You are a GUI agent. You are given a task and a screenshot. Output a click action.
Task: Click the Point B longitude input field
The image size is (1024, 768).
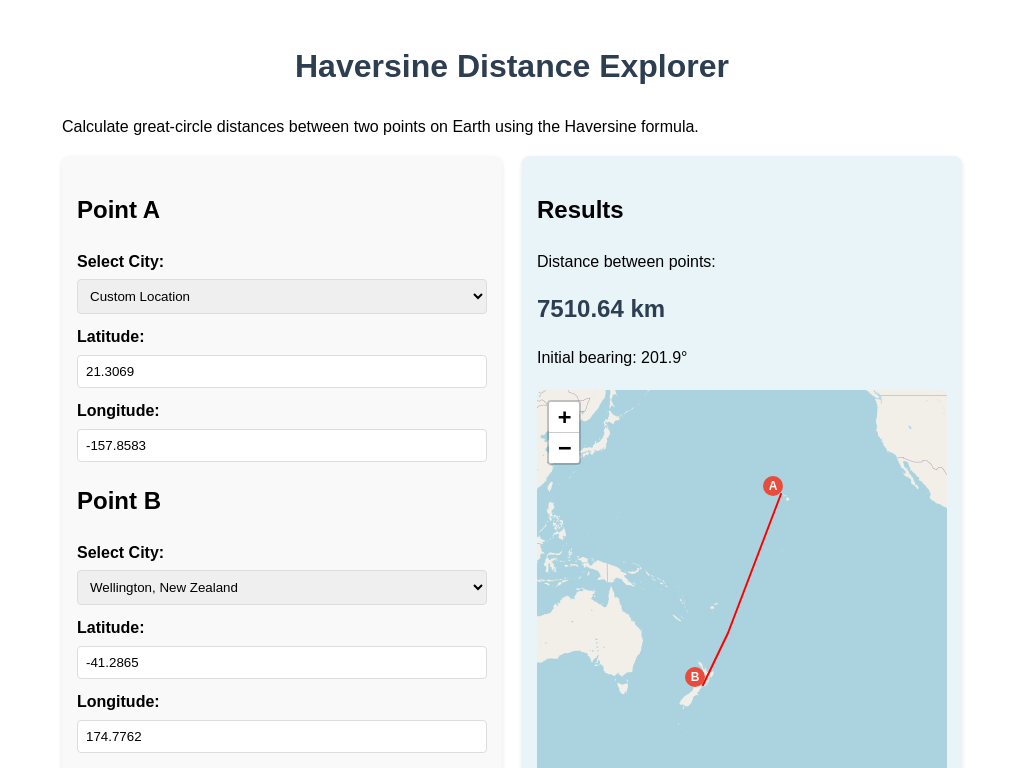[281, 736]
